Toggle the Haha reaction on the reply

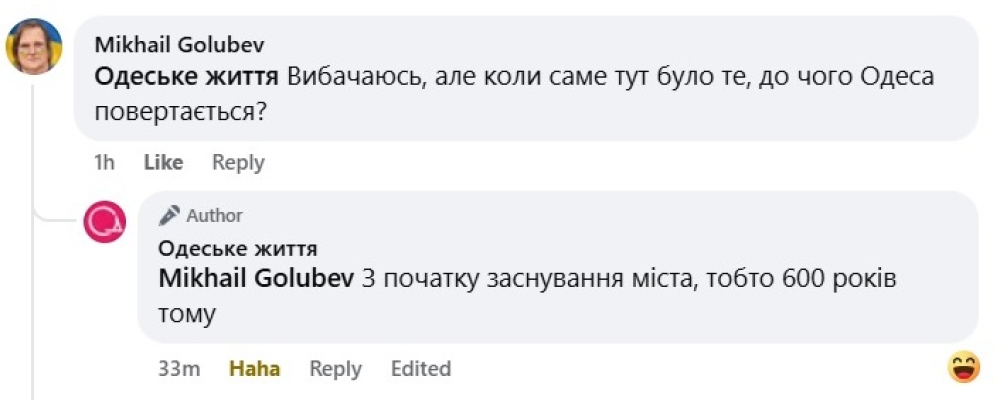[255, 368]
